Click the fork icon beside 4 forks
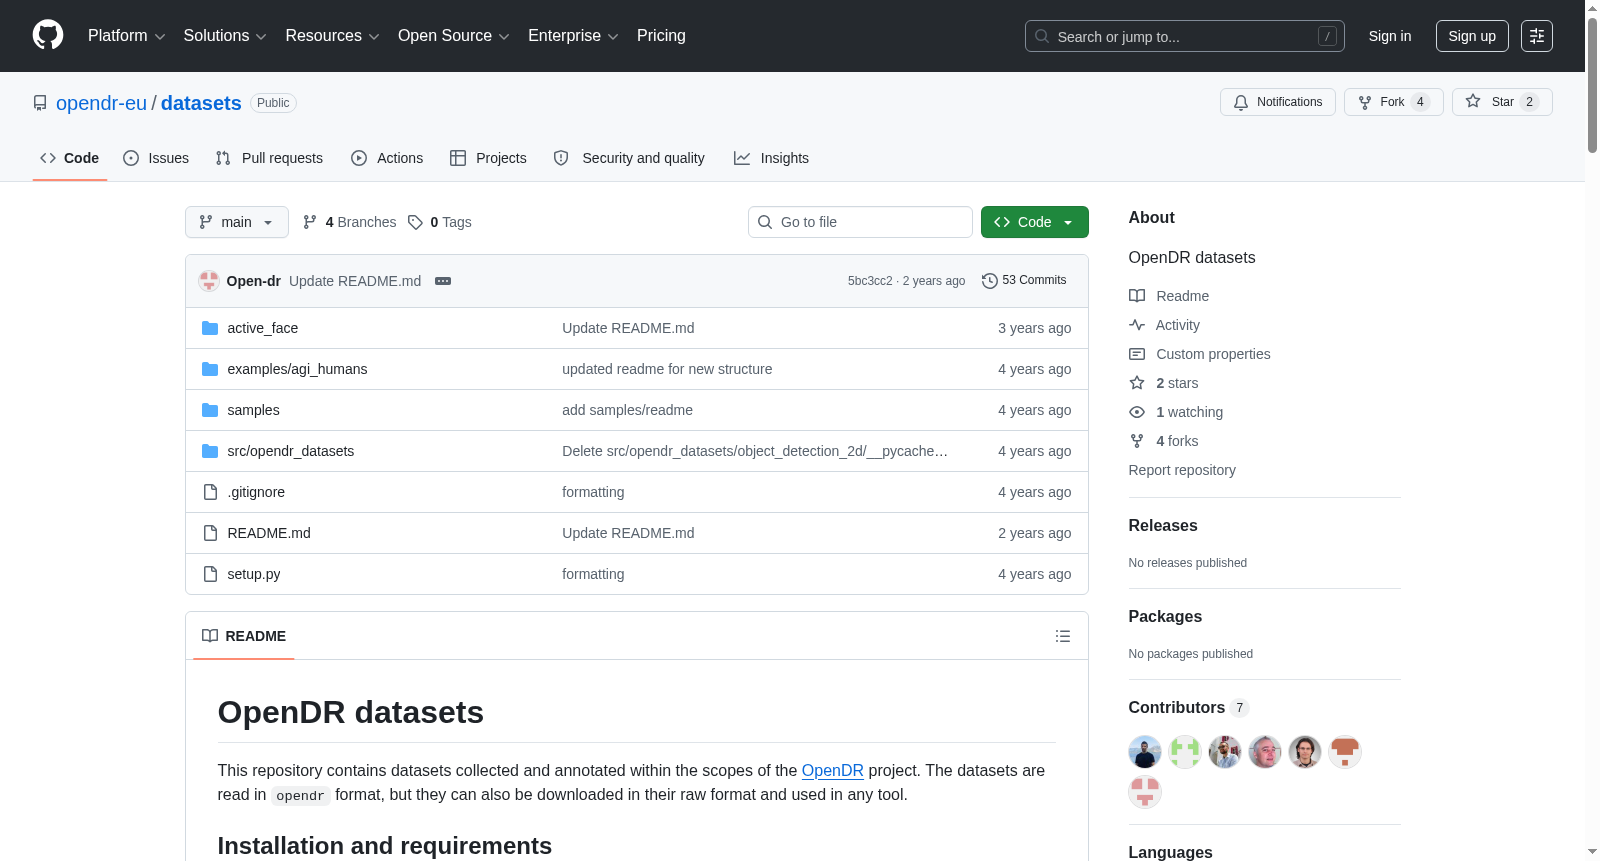 [1137, 441]
